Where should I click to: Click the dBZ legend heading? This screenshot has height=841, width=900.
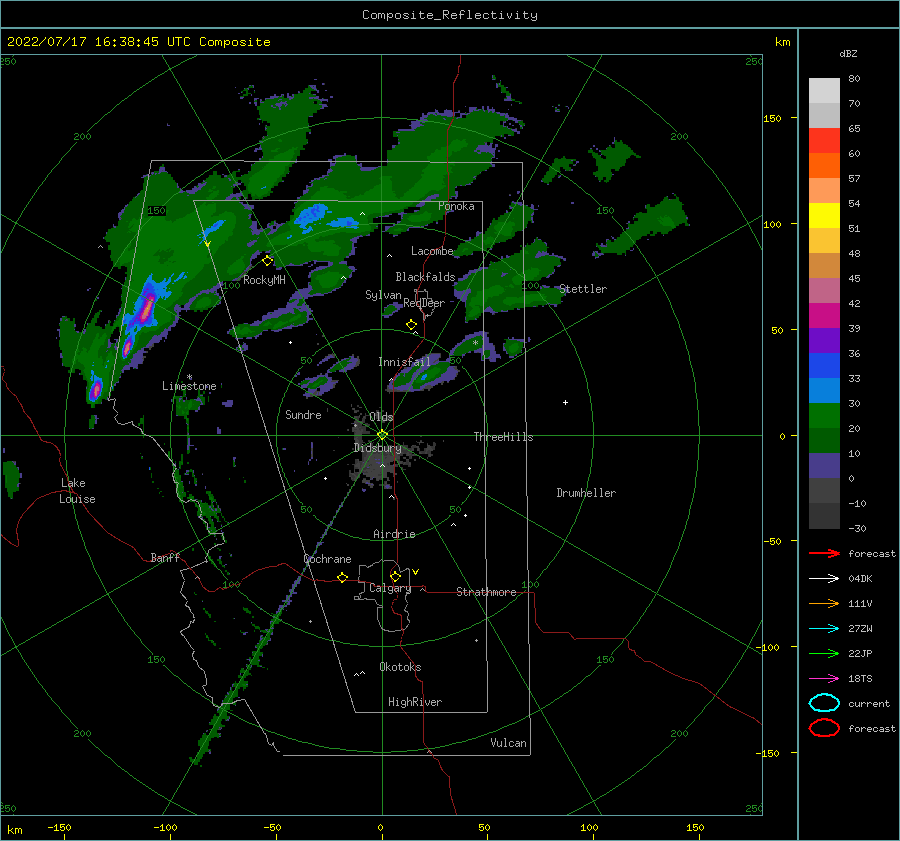pos(848,53)
